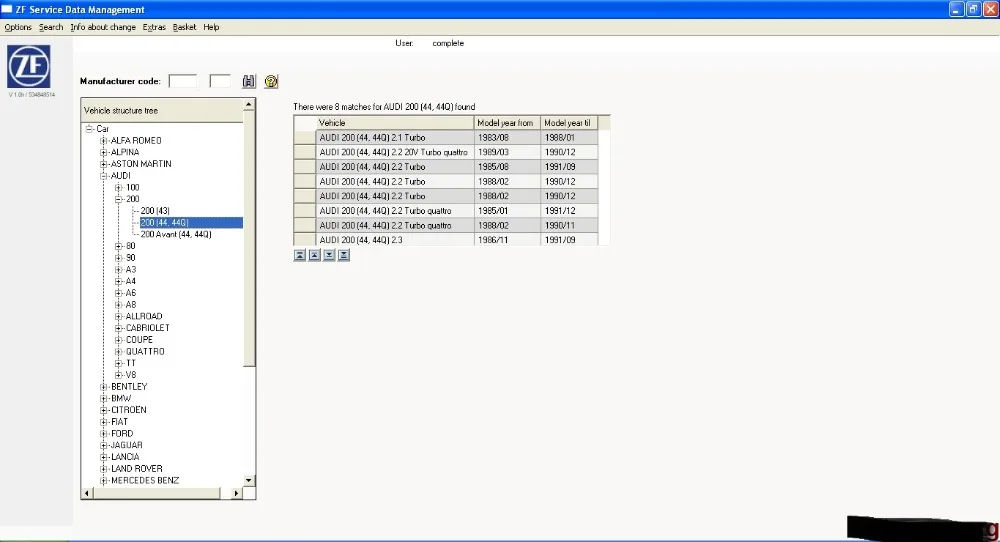The height and width of the screenshot is (542, 1000).
Task: Click the second Manufacturer code input box
Action: click(x=220, y=81)
